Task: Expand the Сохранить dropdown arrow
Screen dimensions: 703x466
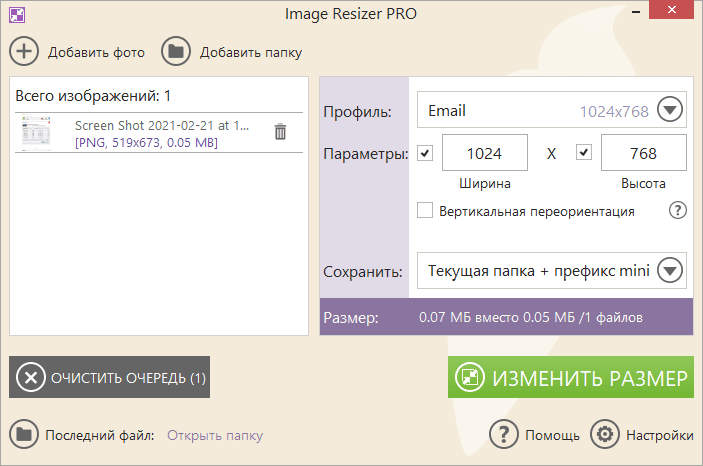Action: click(x=669, y=270)
